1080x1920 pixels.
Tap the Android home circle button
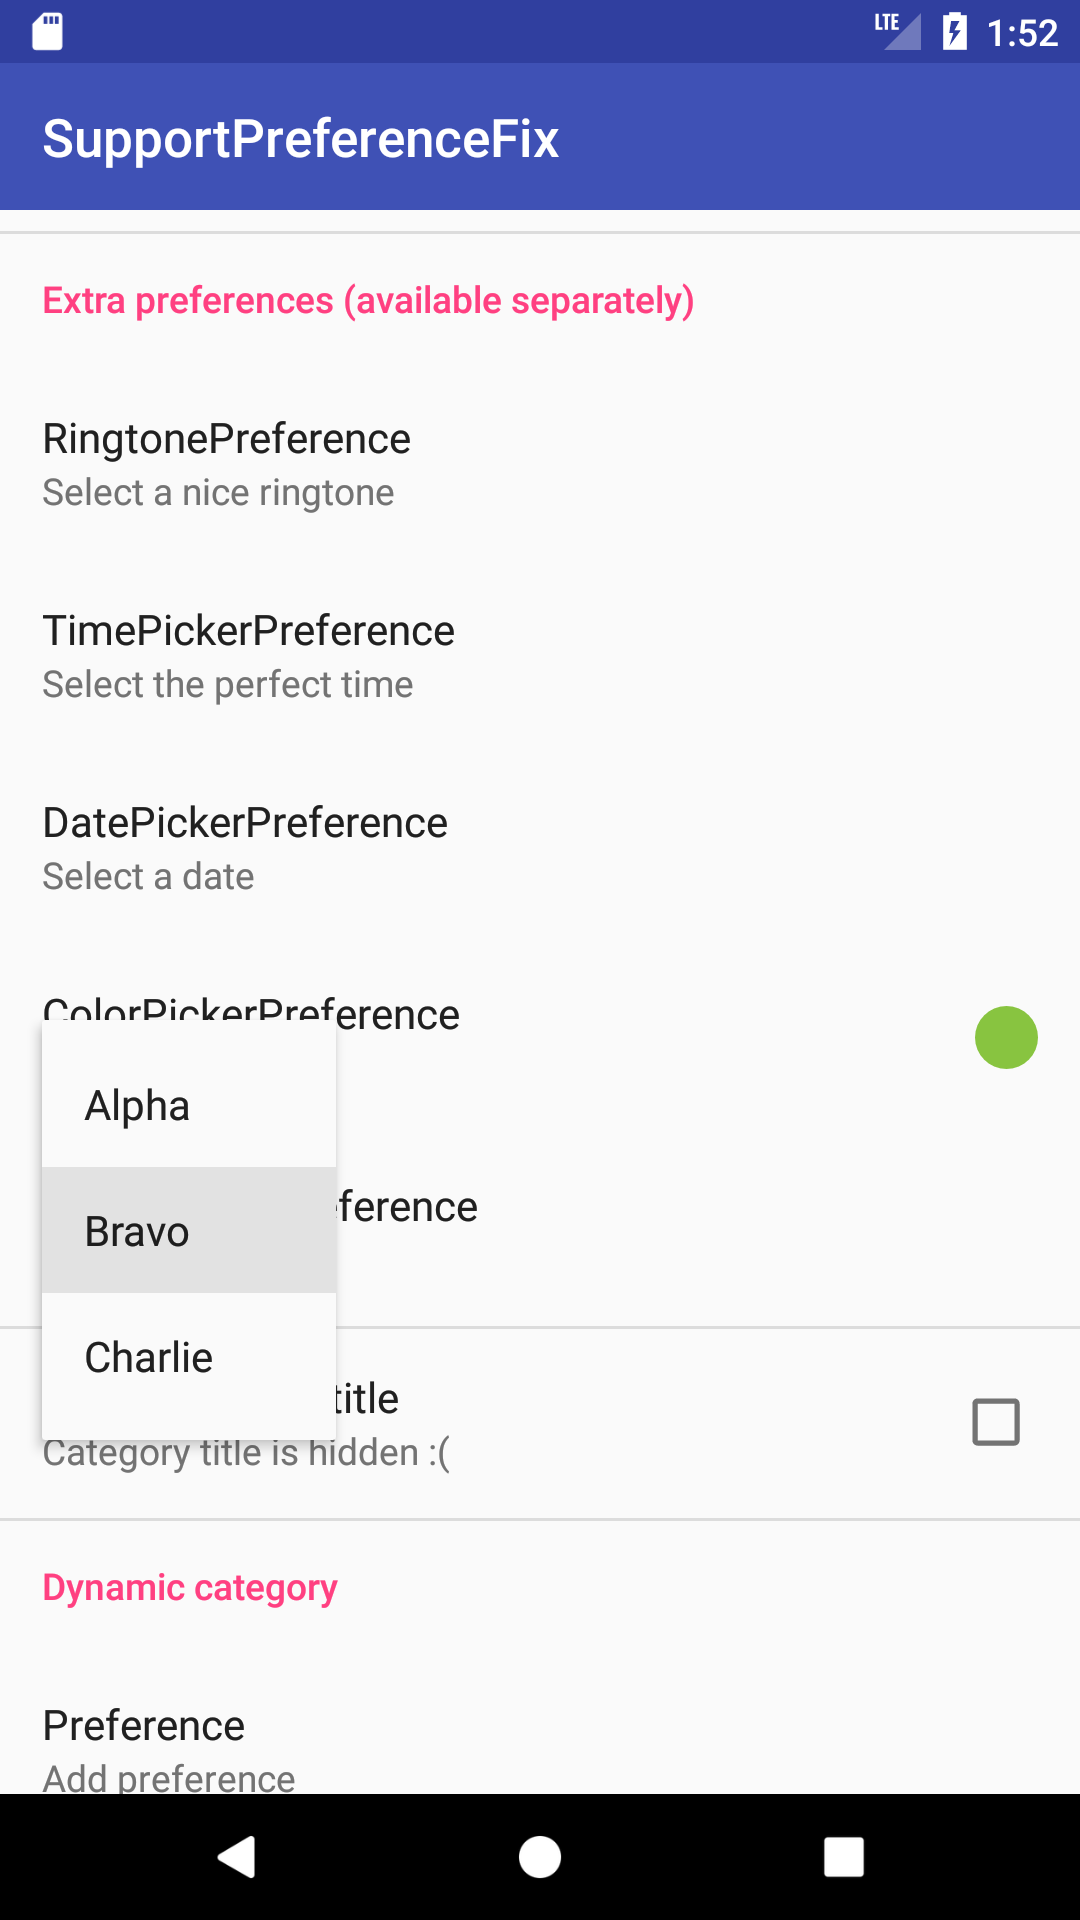(x=540, y=1857)
